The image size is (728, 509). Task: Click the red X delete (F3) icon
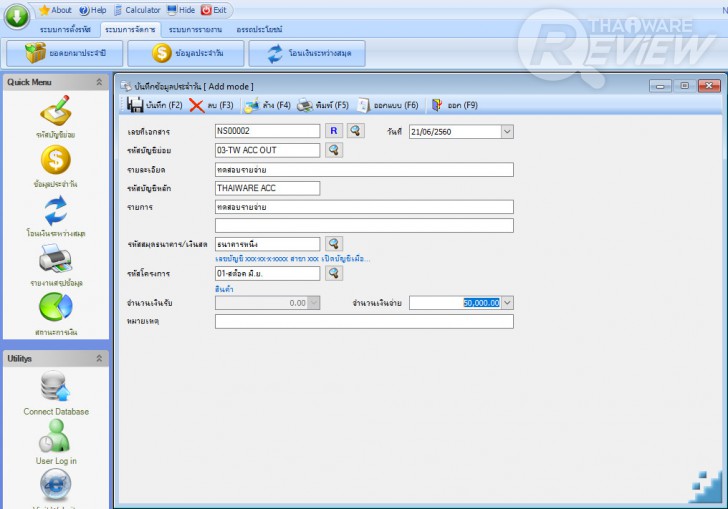click(197, 105)
